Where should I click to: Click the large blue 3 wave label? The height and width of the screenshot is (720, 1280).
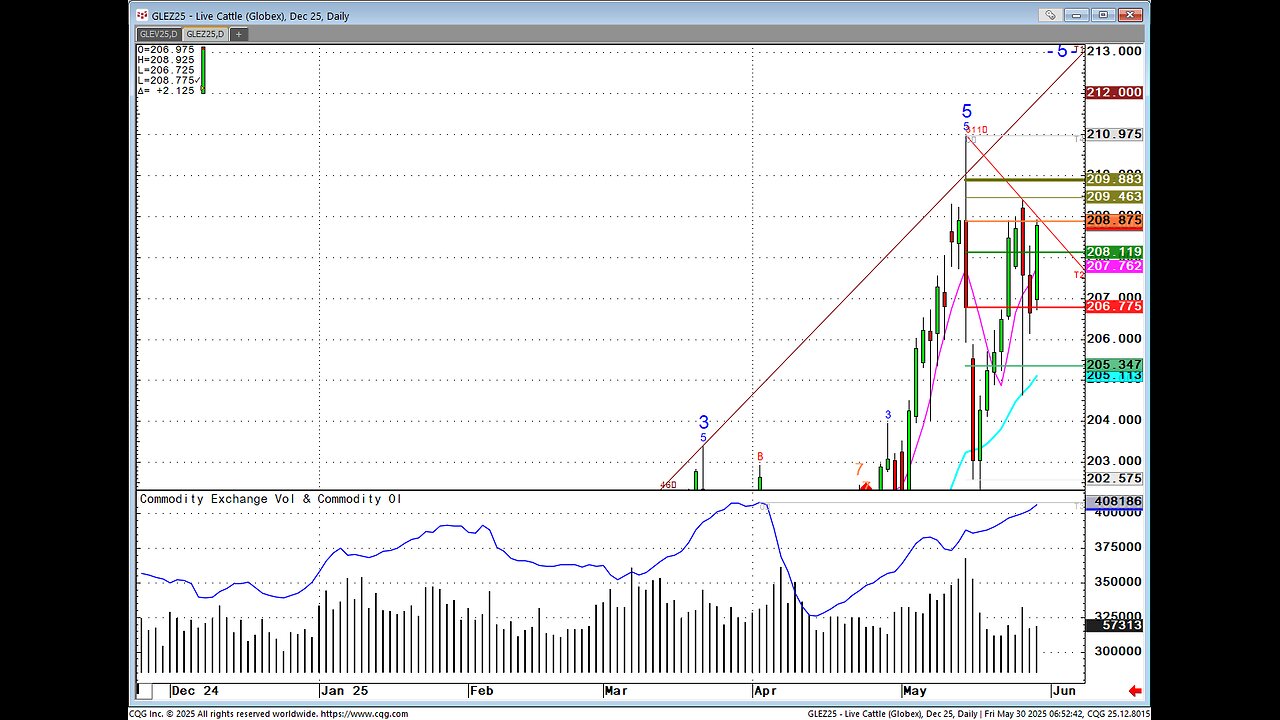tap(703, 423)
